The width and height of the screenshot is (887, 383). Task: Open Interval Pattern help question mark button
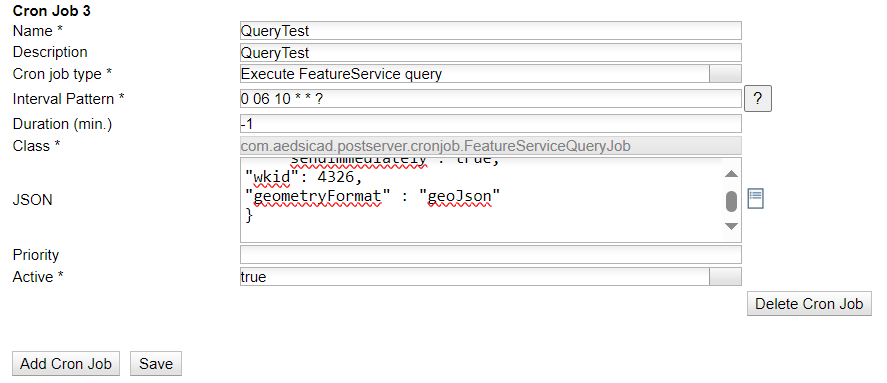[x=758, y=99]
